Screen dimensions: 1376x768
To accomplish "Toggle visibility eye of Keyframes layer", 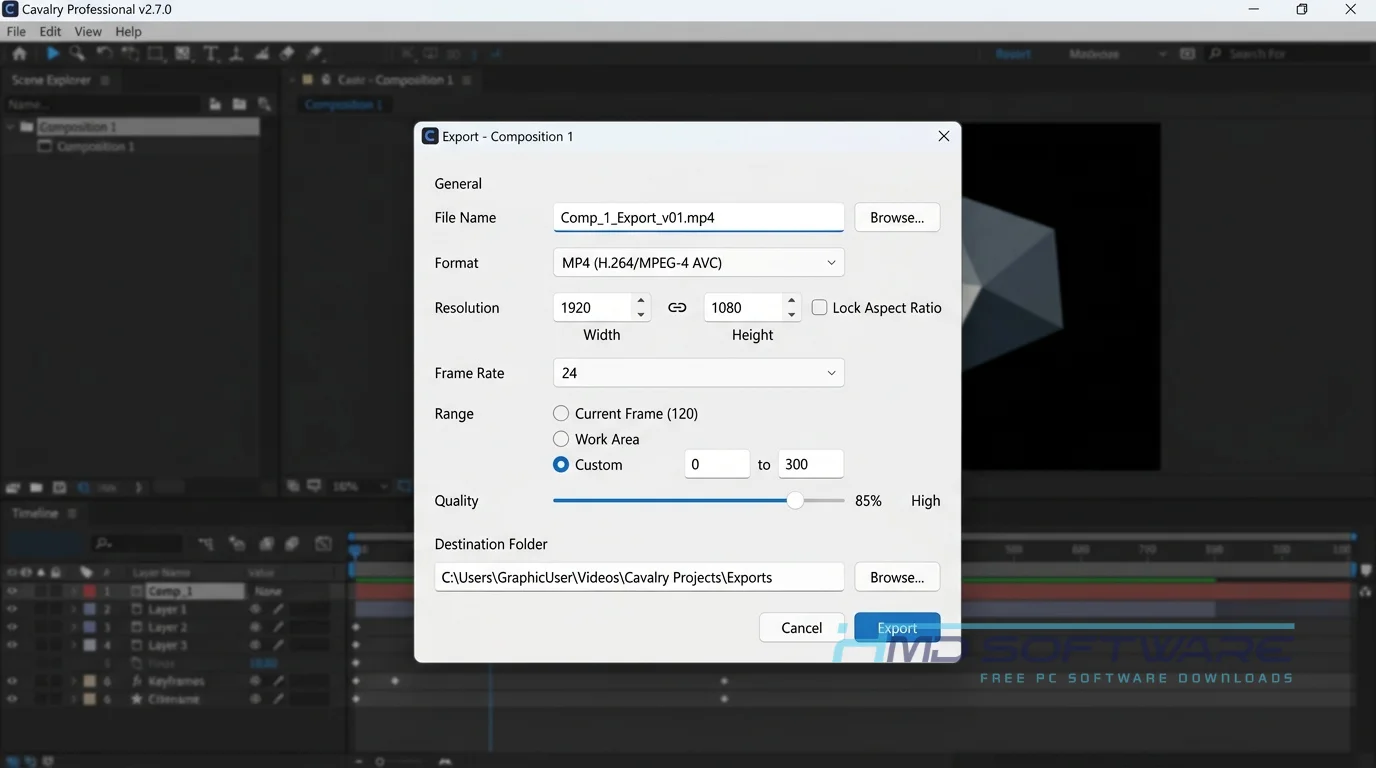I will click(12, 681).
